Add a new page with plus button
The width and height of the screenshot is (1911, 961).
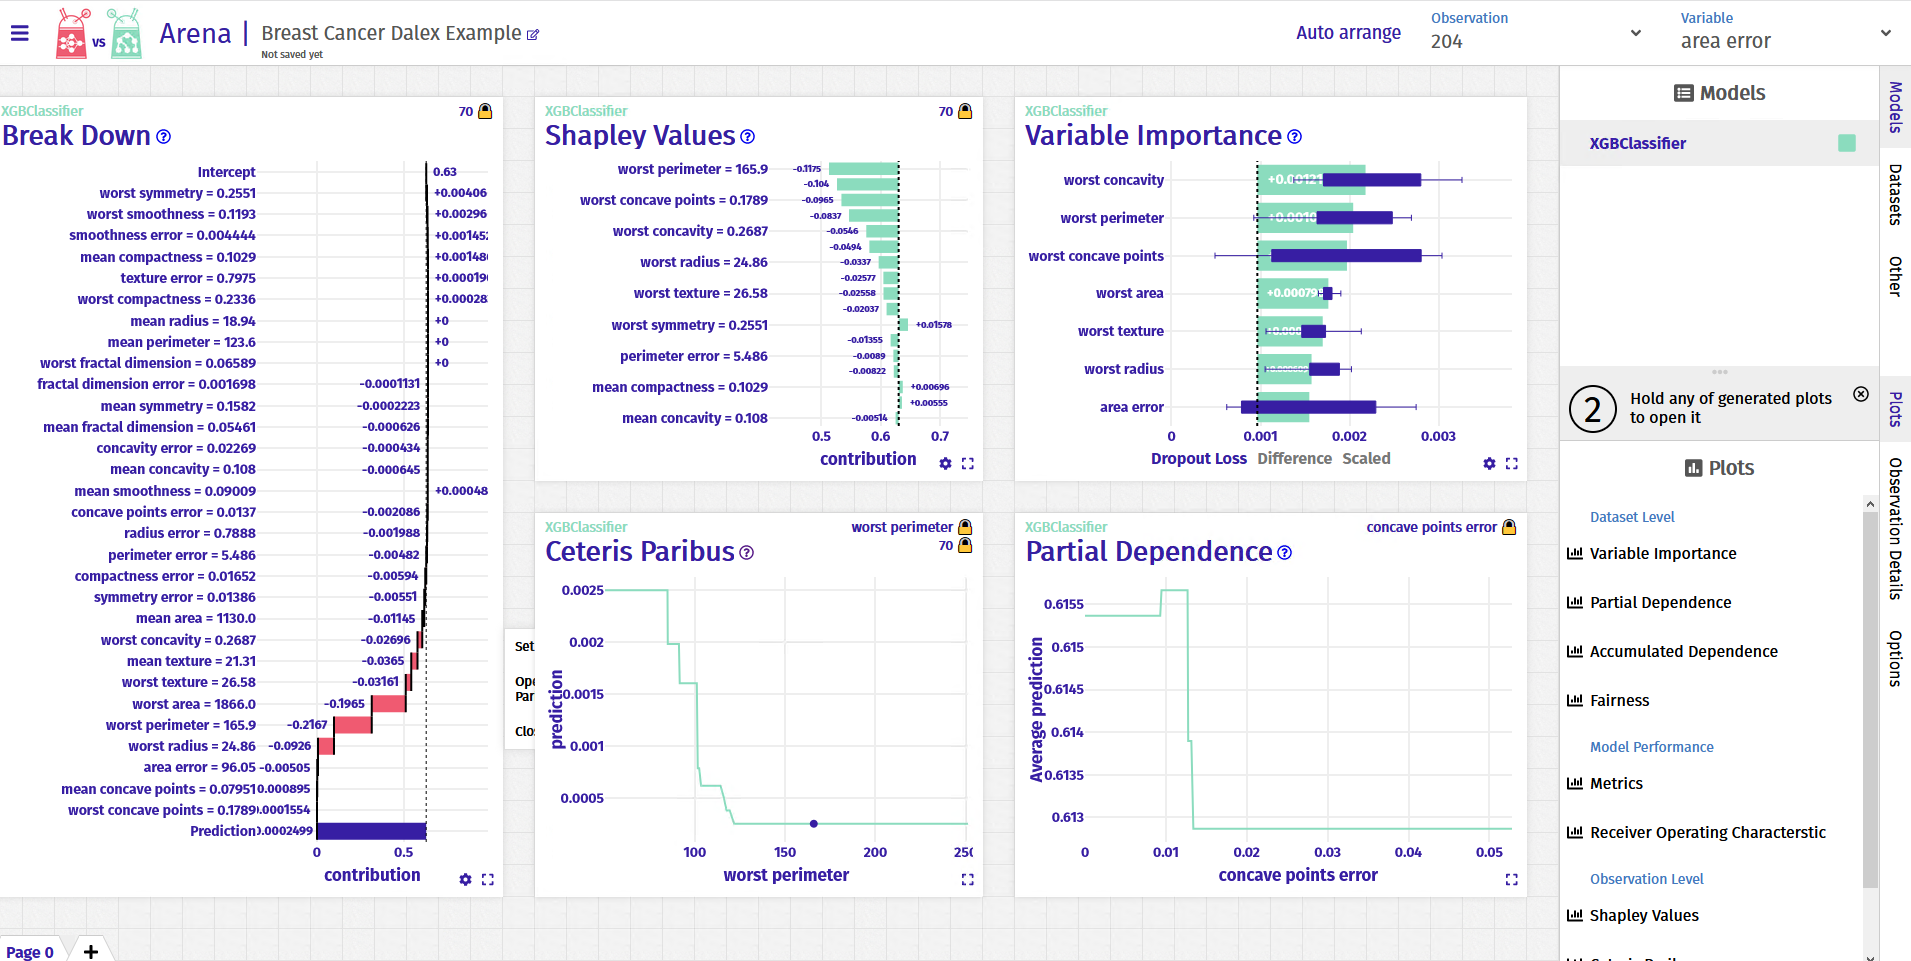[x=91, y=951]
